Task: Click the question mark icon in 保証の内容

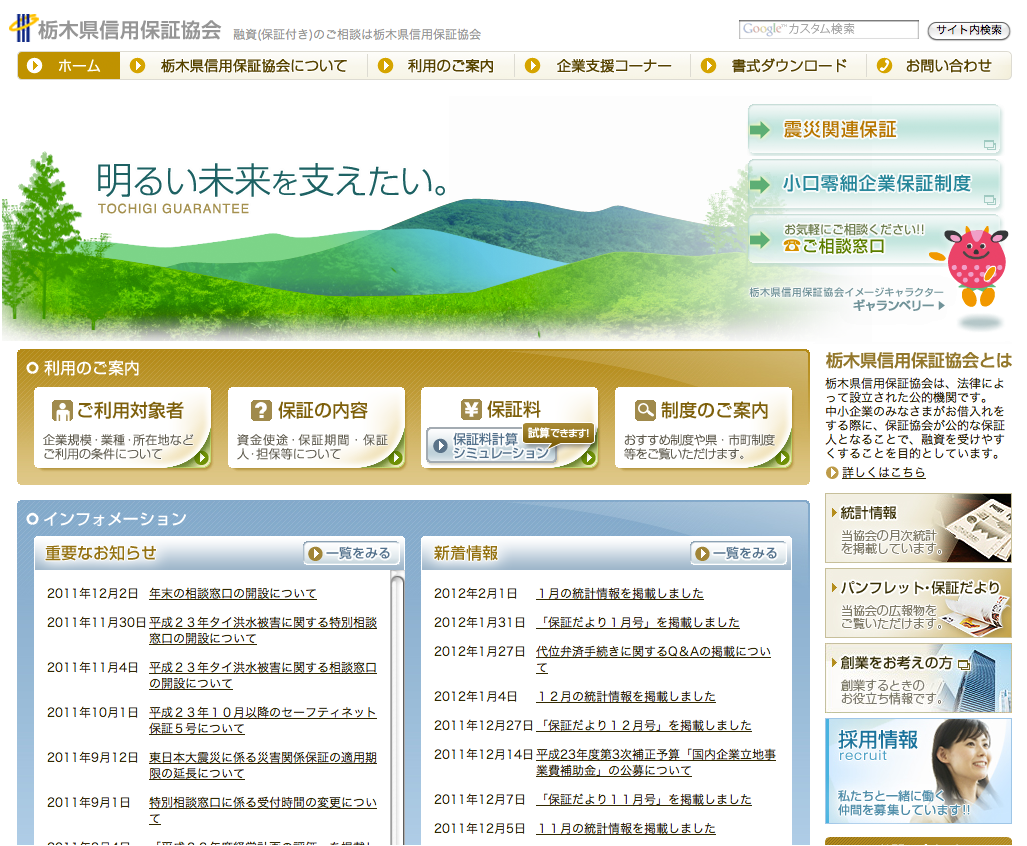Action: tap(261, 410)
